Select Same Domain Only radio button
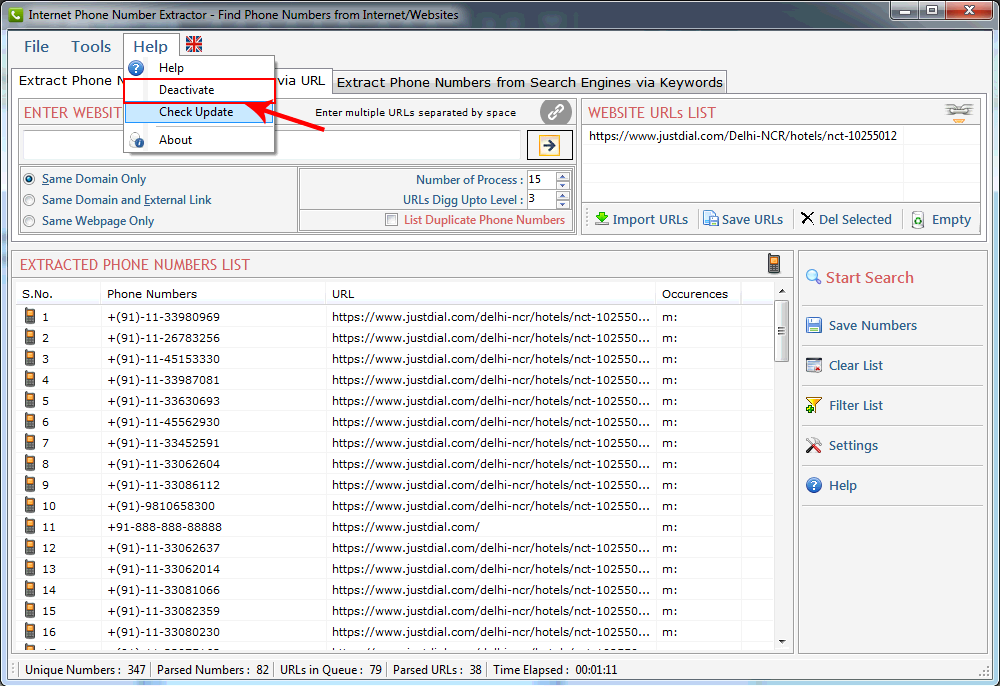 29,179
